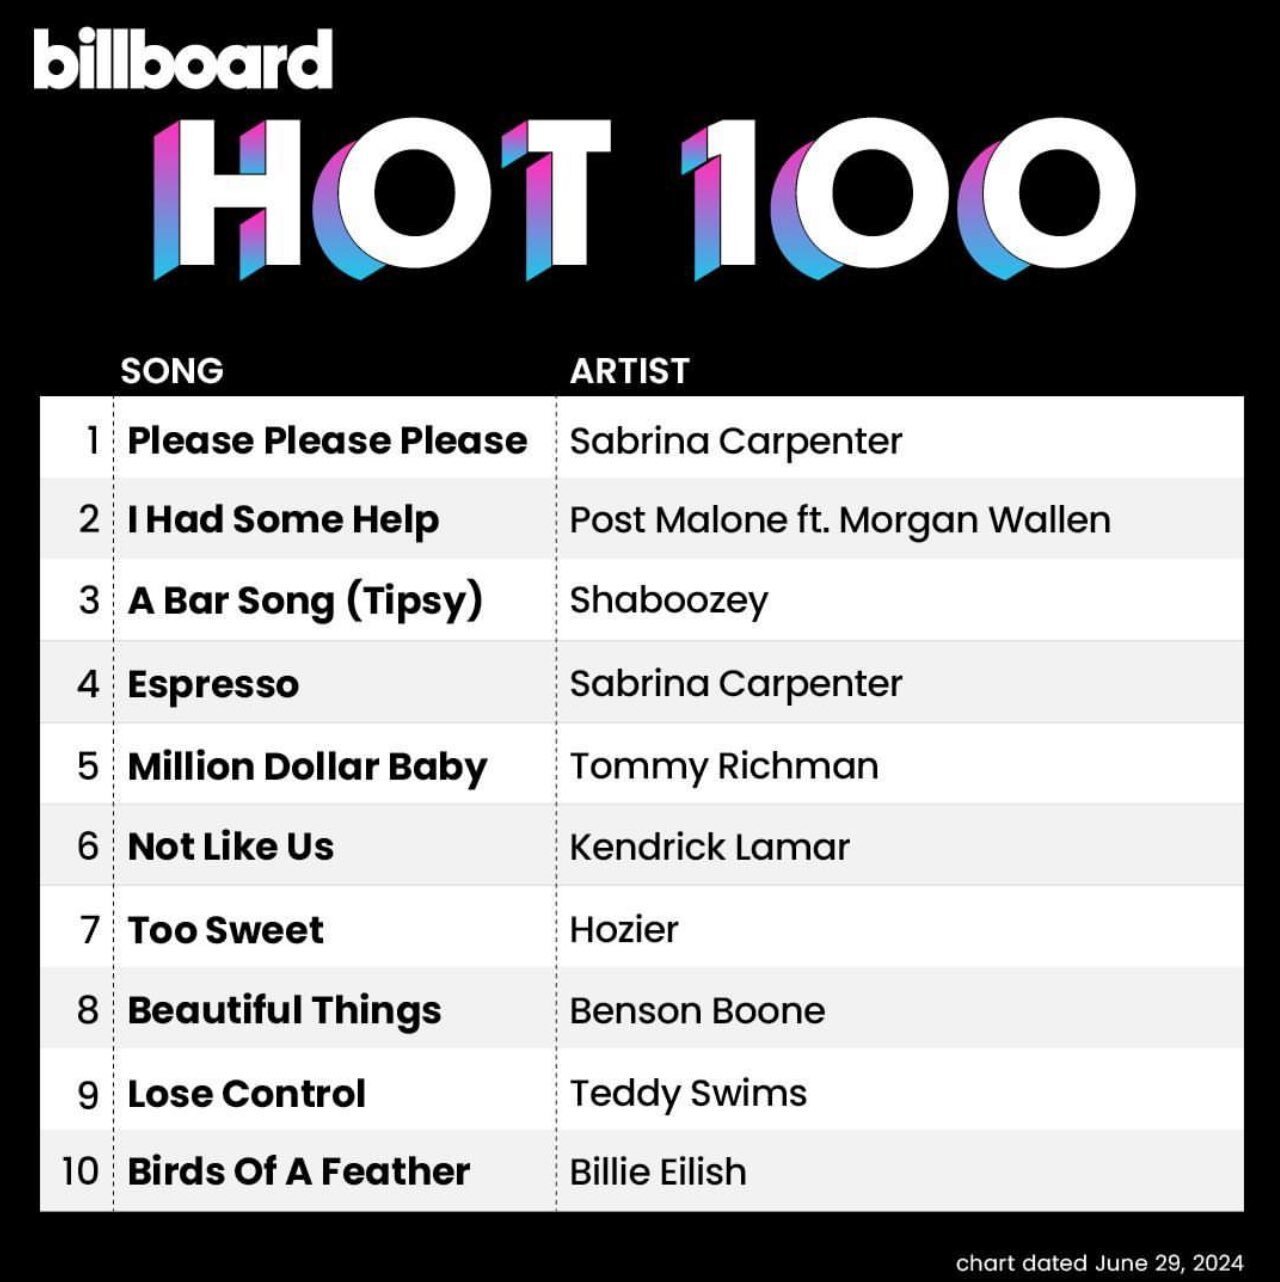Open the song Espresso
The width and height of the screenshot is (1280, 1282).
coord(213,685)
